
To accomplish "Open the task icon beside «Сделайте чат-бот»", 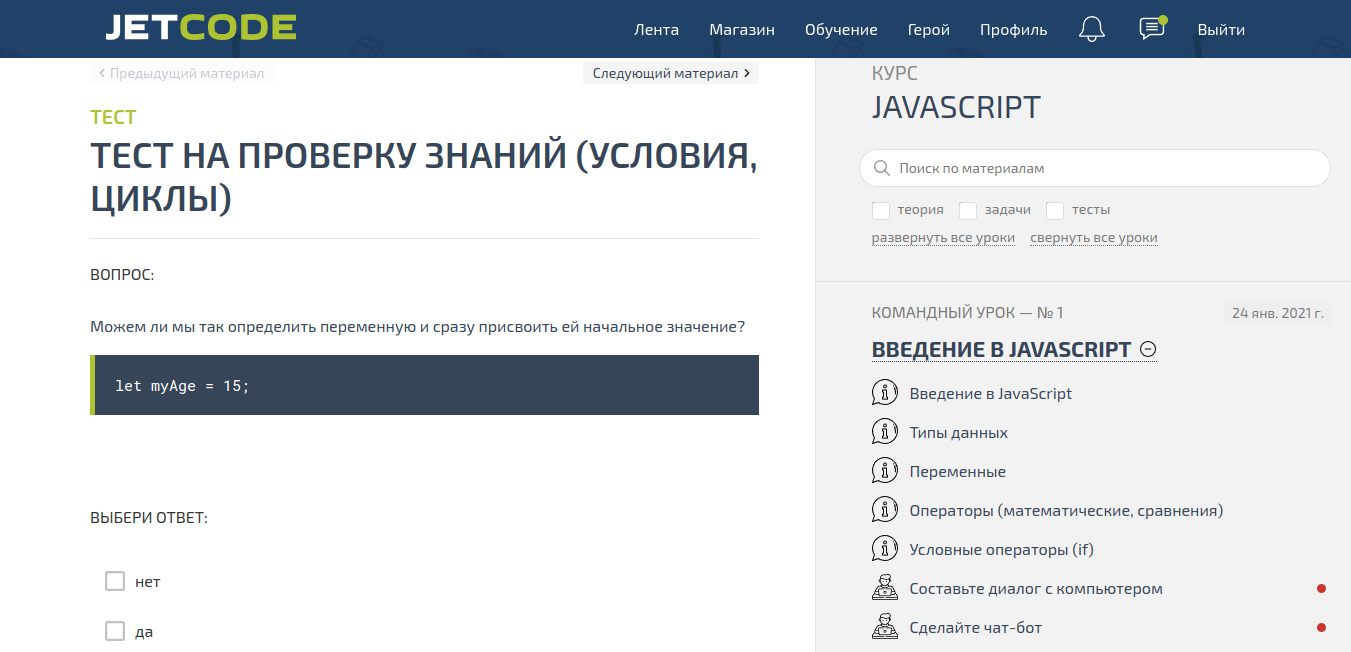I will [885, 626].
